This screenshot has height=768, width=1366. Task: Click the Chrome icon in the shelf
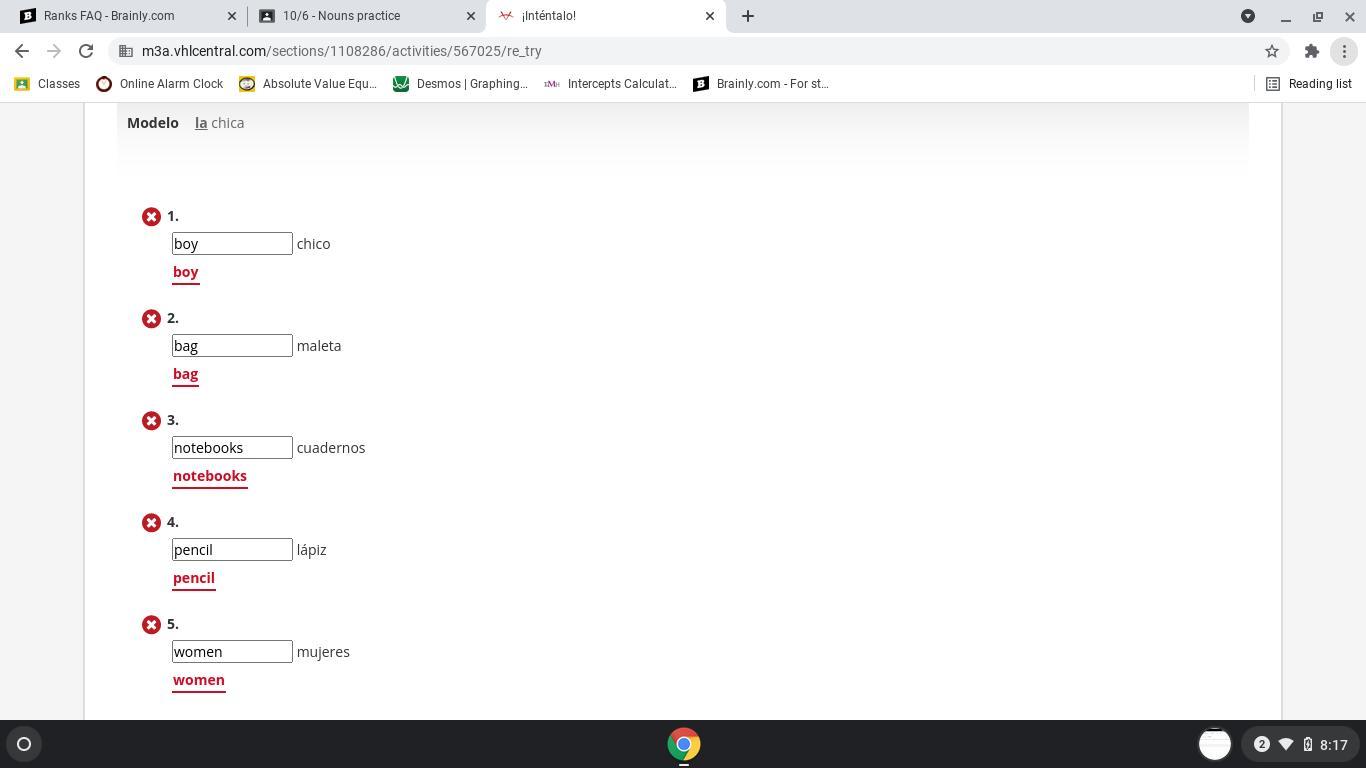click(x=684, y=744)
